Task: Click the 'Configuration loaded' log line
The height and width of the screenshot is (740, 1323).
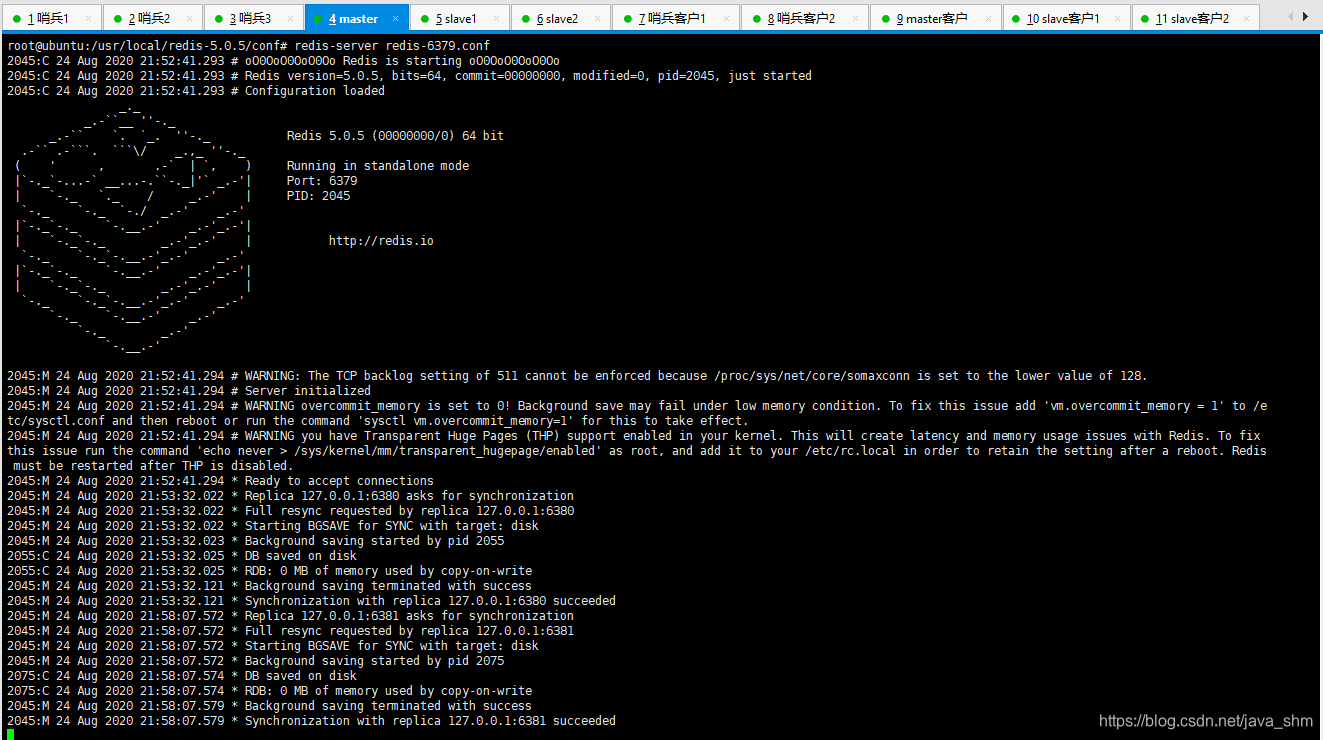Action: [x=196, y=91]
